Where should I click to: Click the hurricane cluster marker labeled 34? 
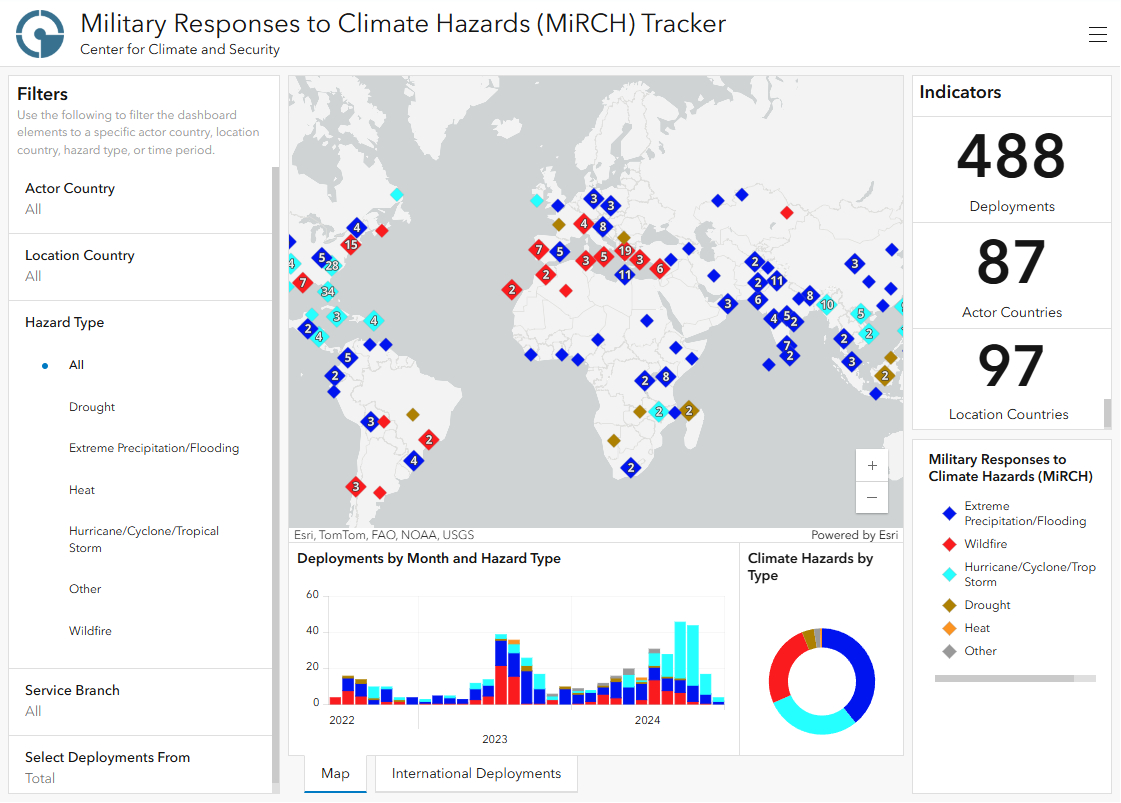327,292
